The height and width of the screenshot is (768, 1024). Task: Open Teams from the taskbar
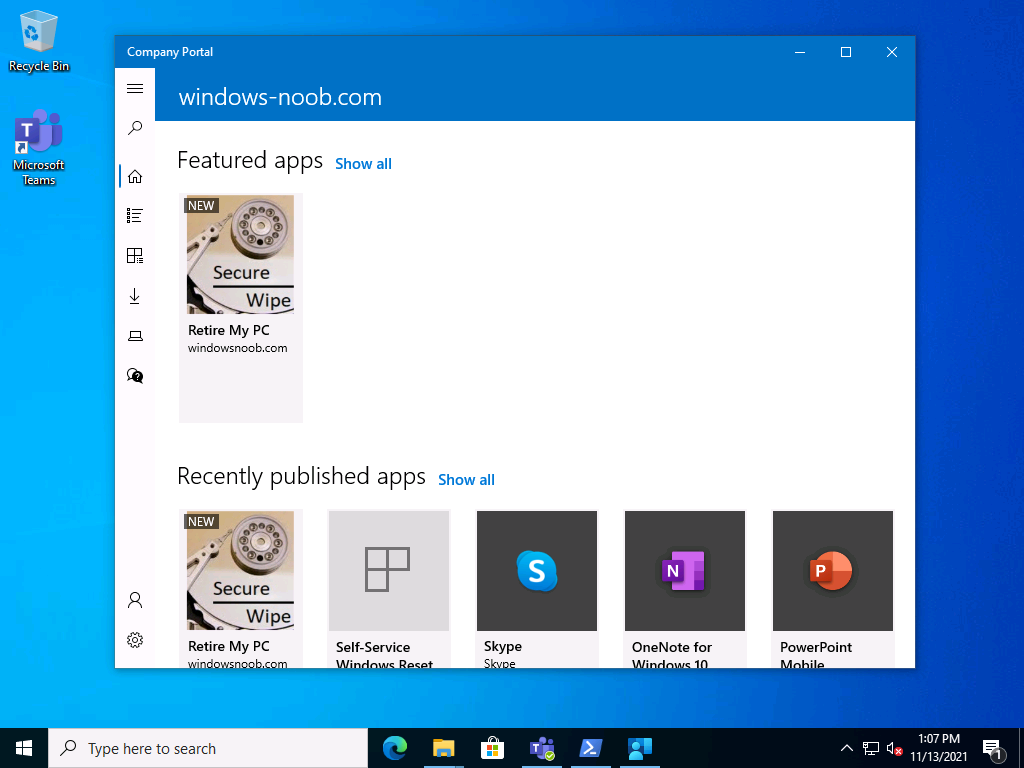coord(541,748)
